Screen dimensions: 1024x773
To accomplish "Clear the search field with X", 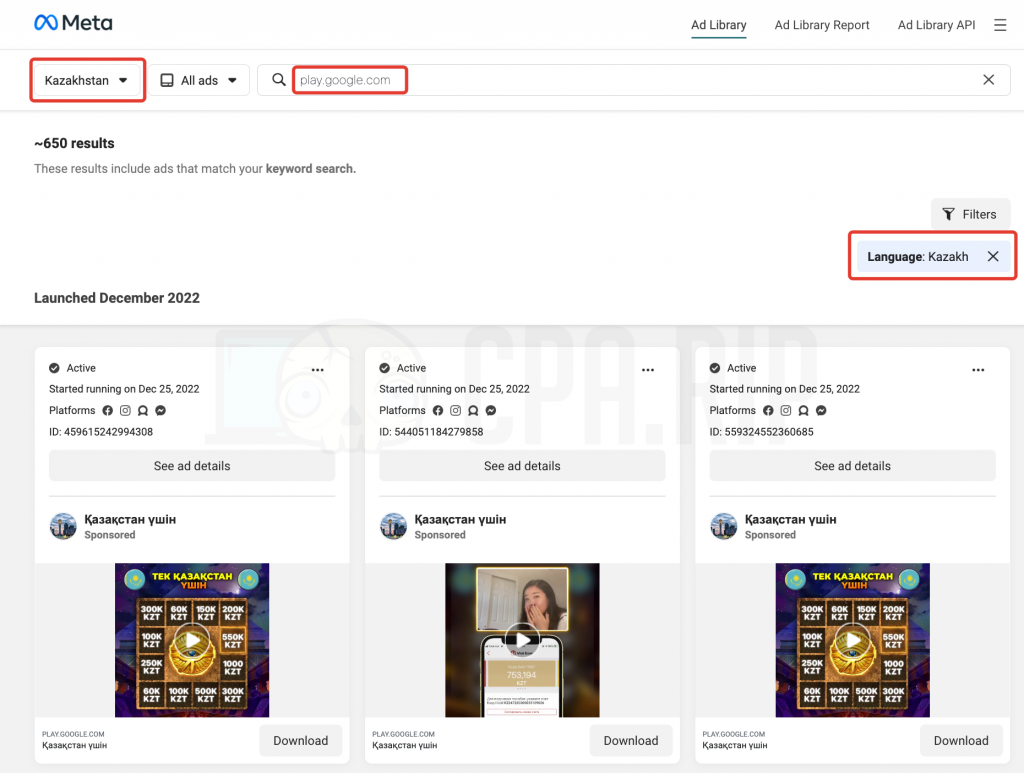I will click(989, 80).
